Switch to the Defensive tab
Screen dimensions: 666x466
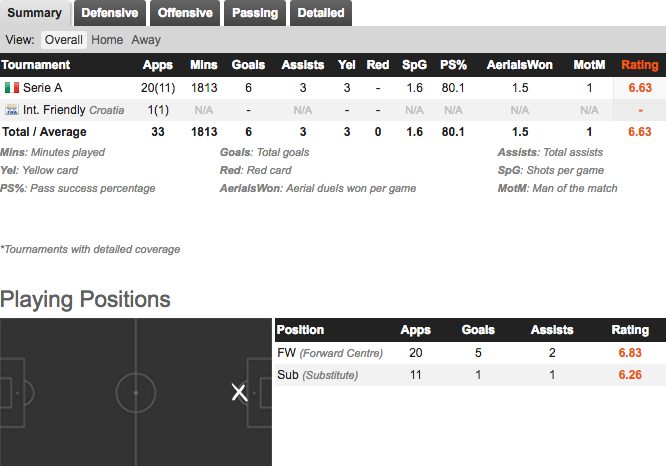[110, 13]
